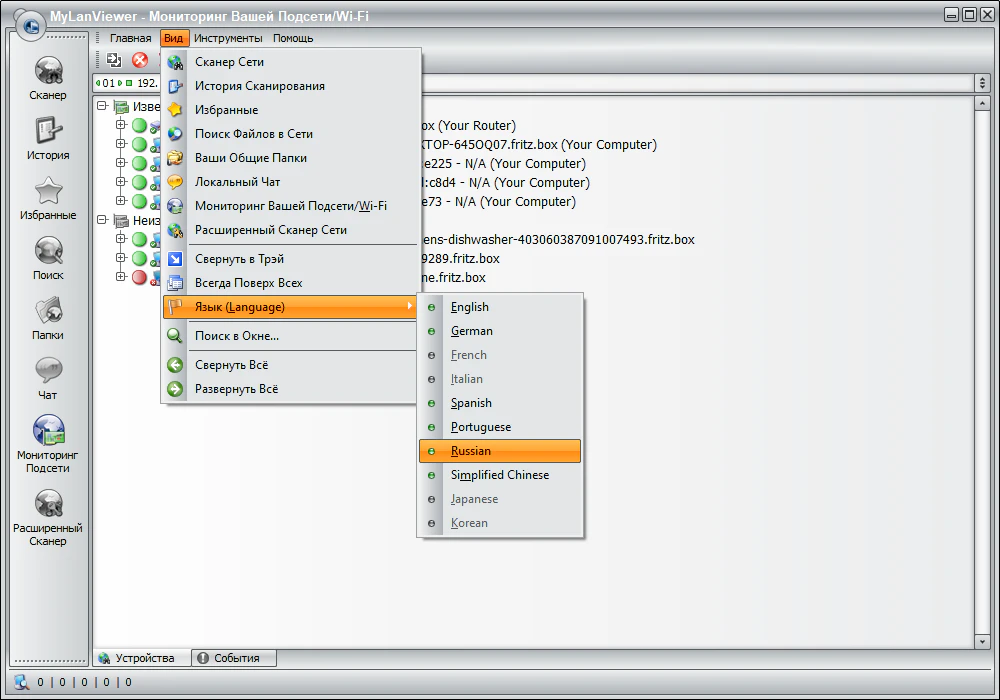Viewport: 1000px width, 700px height.
Task: Switch to the События tab
Action: click(x=234, y=658)
